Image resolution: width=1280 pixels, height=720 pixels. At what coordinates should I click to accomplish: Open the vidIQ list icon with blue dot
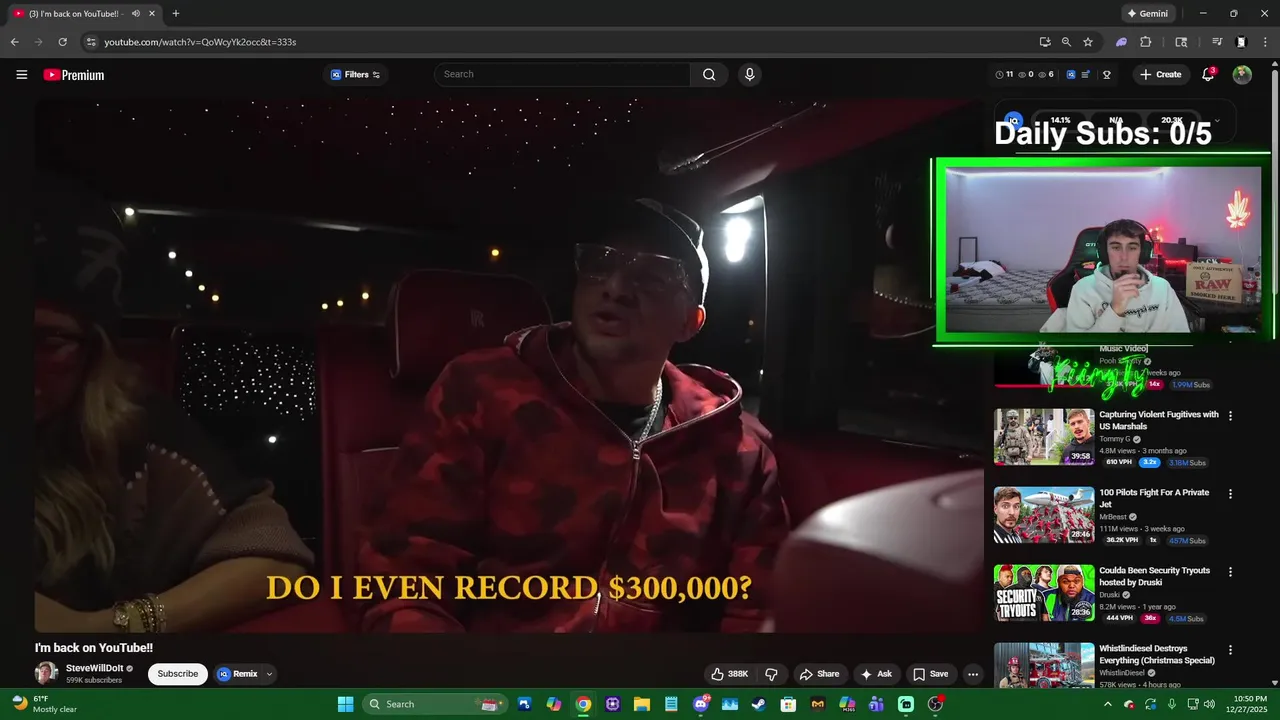coord(1086,75)
